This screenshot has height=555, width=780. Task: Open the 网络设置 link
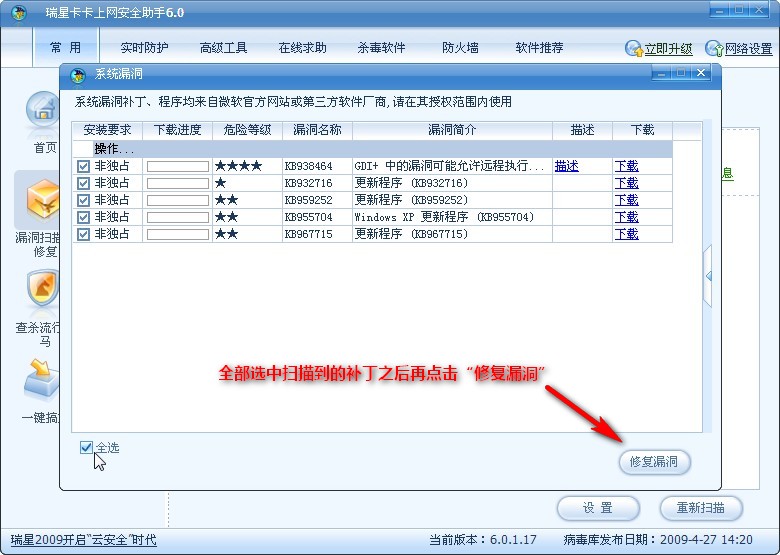click(x=749, y=49)
